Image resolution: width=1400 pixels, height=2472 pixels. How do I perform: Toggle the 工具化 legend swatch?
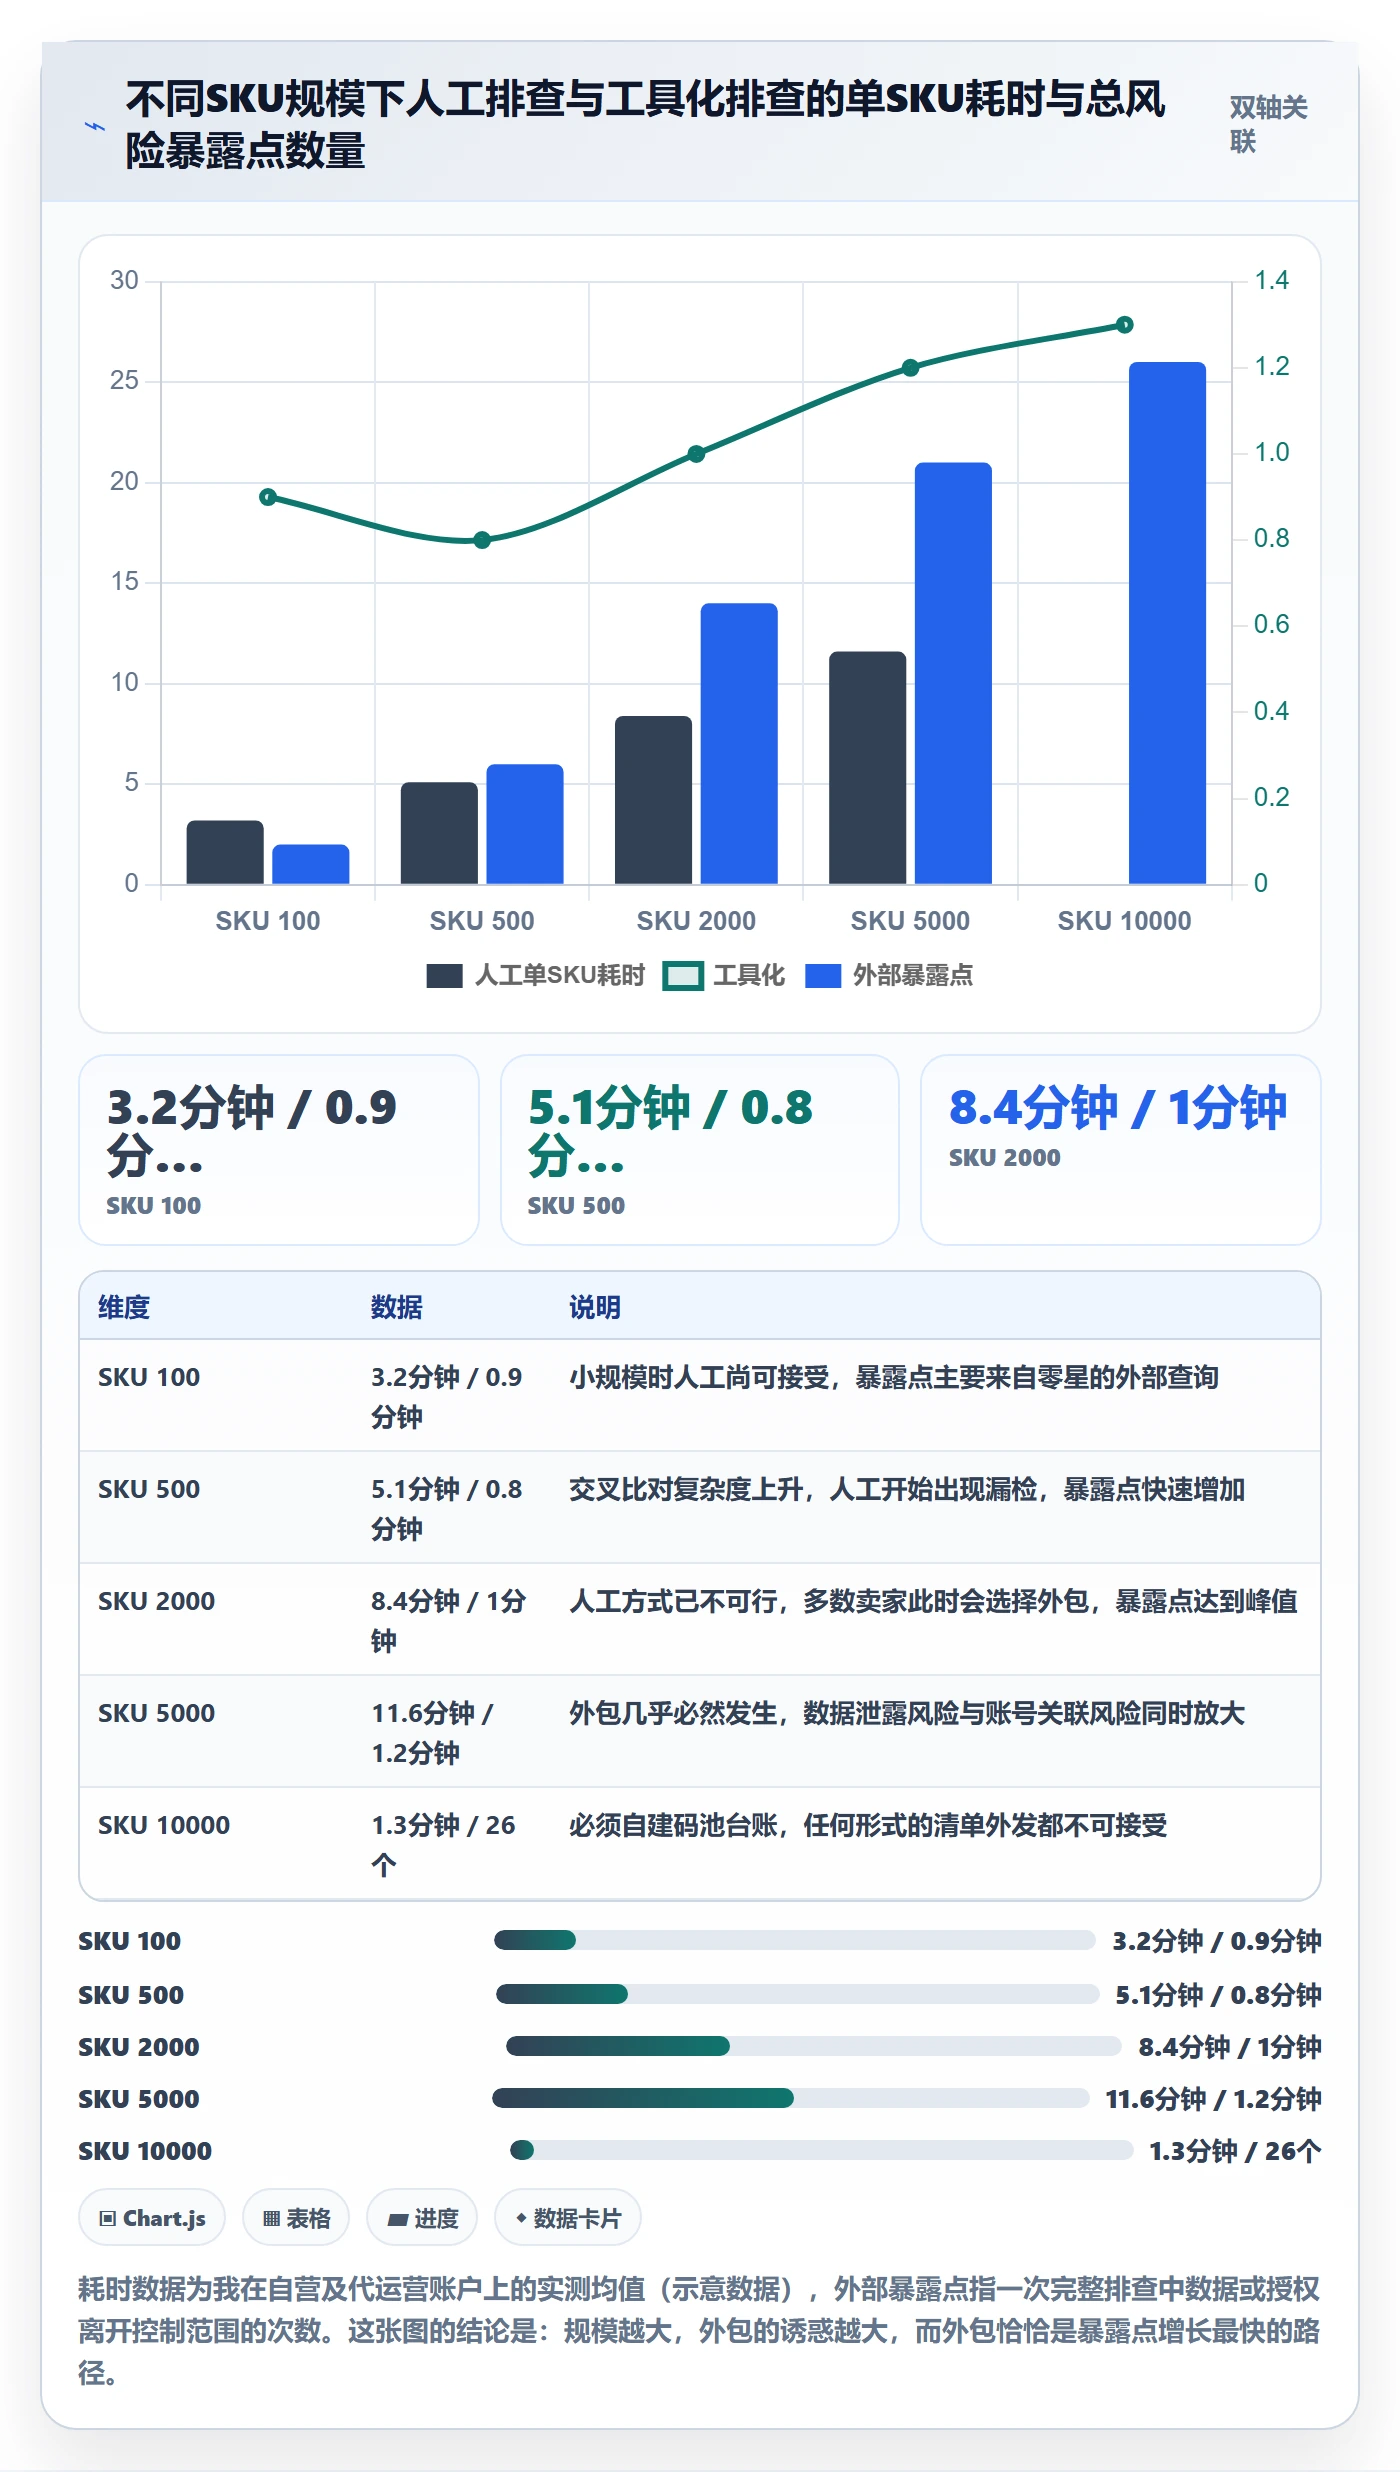tap(683, 976)
